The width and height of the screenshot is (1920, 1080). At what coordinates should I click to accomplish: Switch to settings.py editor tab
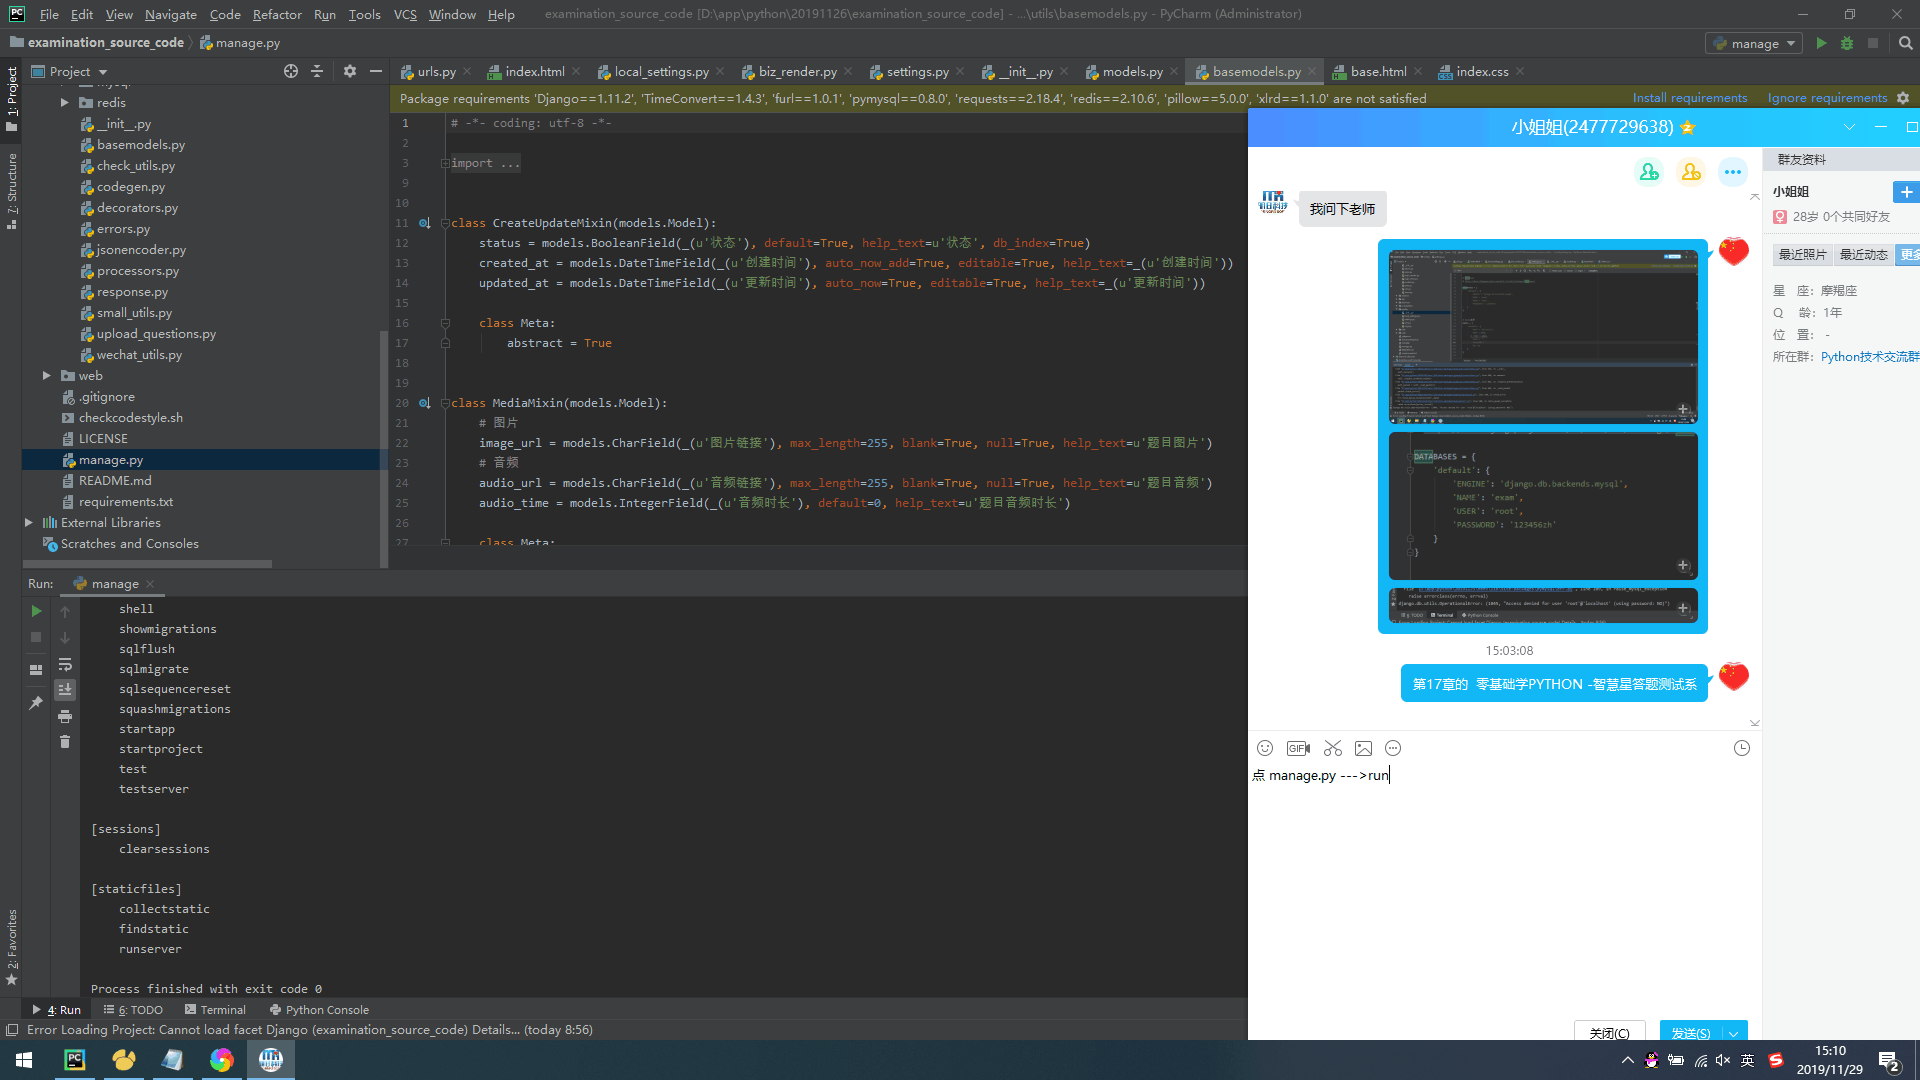pos(917,72)
